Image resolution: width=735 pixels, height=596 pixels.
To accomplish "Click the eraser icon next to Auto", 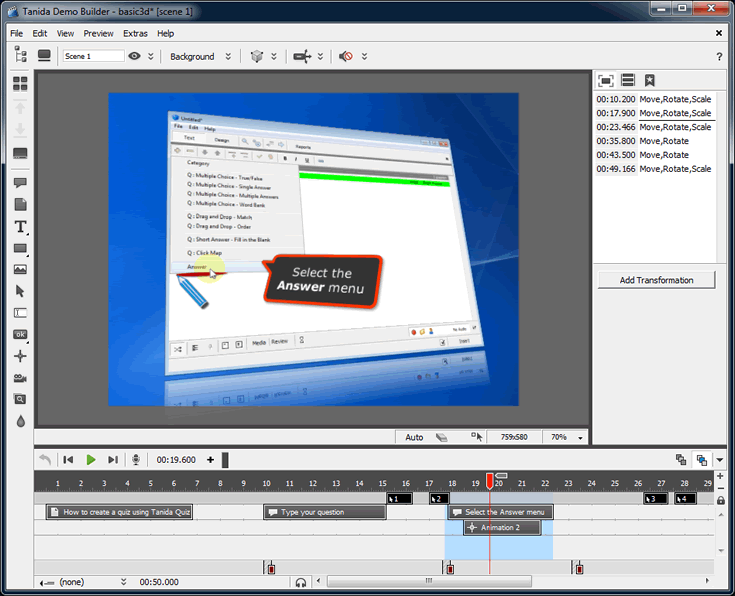I will (x=441, y=438).
